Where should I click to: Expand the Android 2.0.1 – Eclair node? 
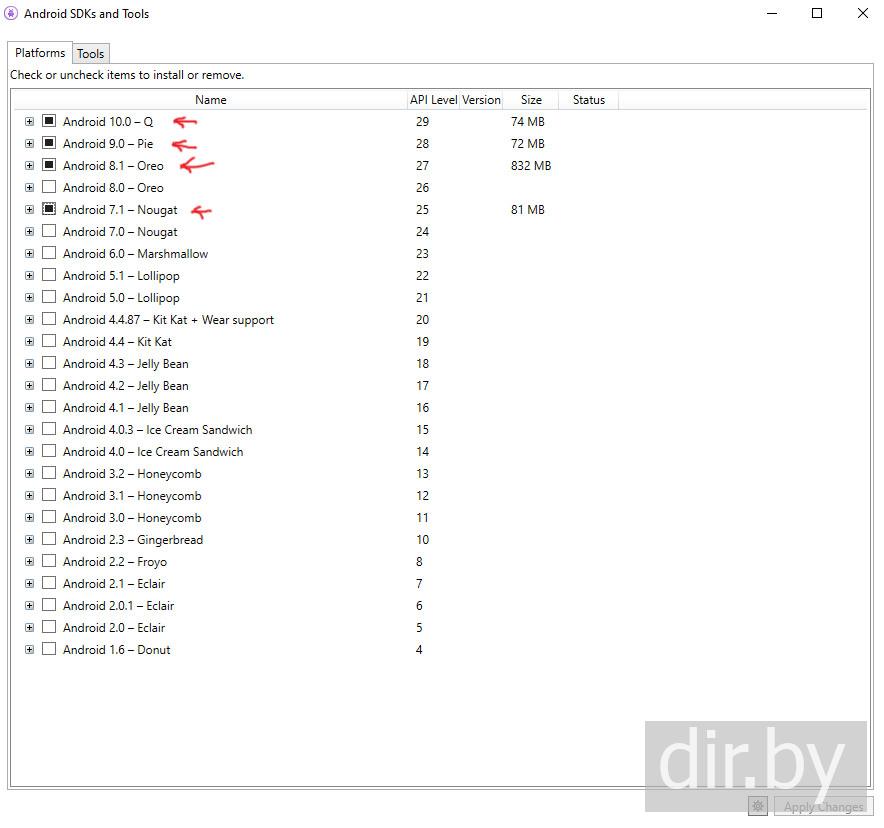29,605
